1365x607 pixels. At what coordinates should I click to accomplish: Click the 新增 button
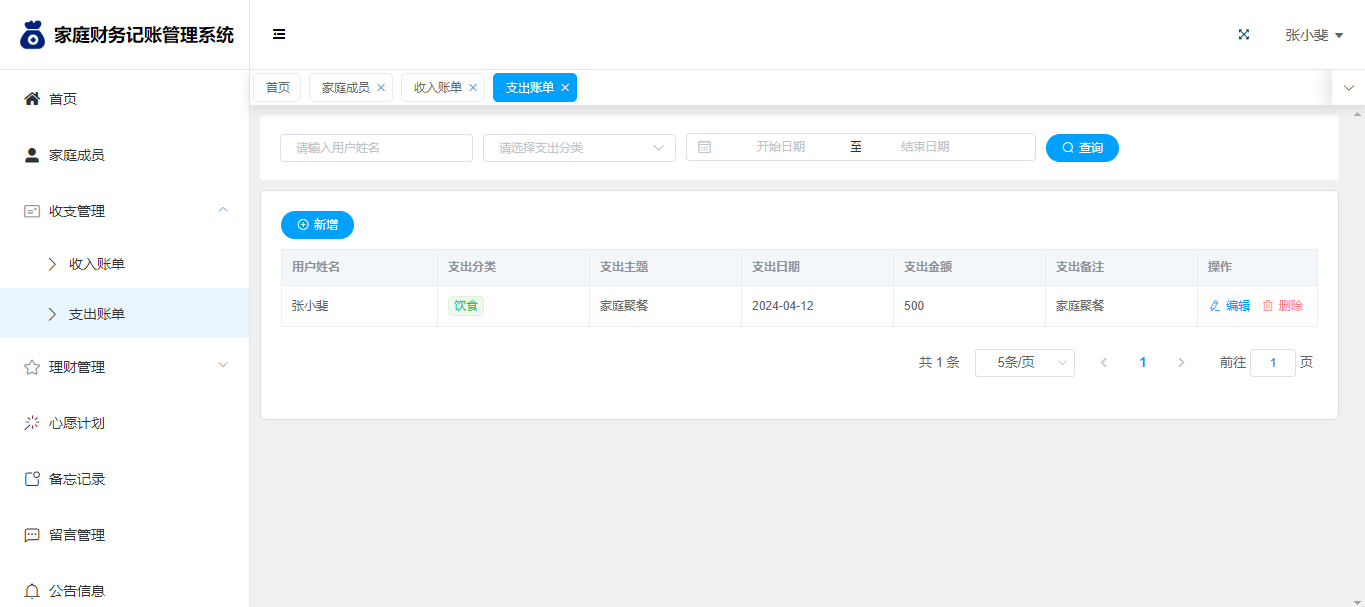317,225
